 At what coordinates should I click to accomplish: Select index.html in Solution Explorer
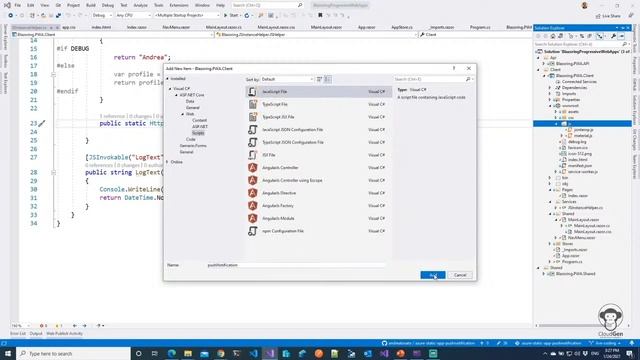click(578, 160)
